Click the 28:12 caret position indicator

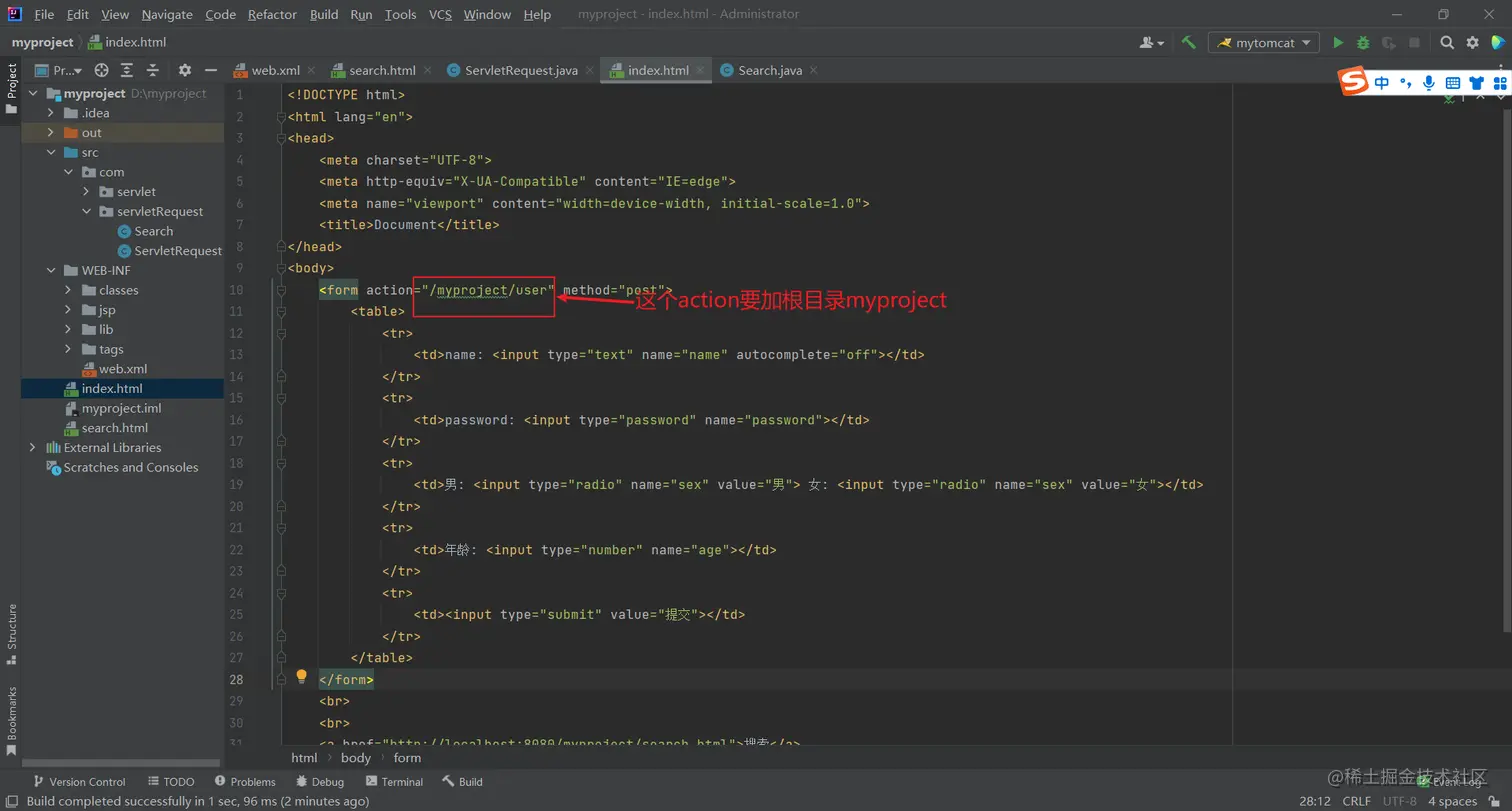coord(1314,801)
